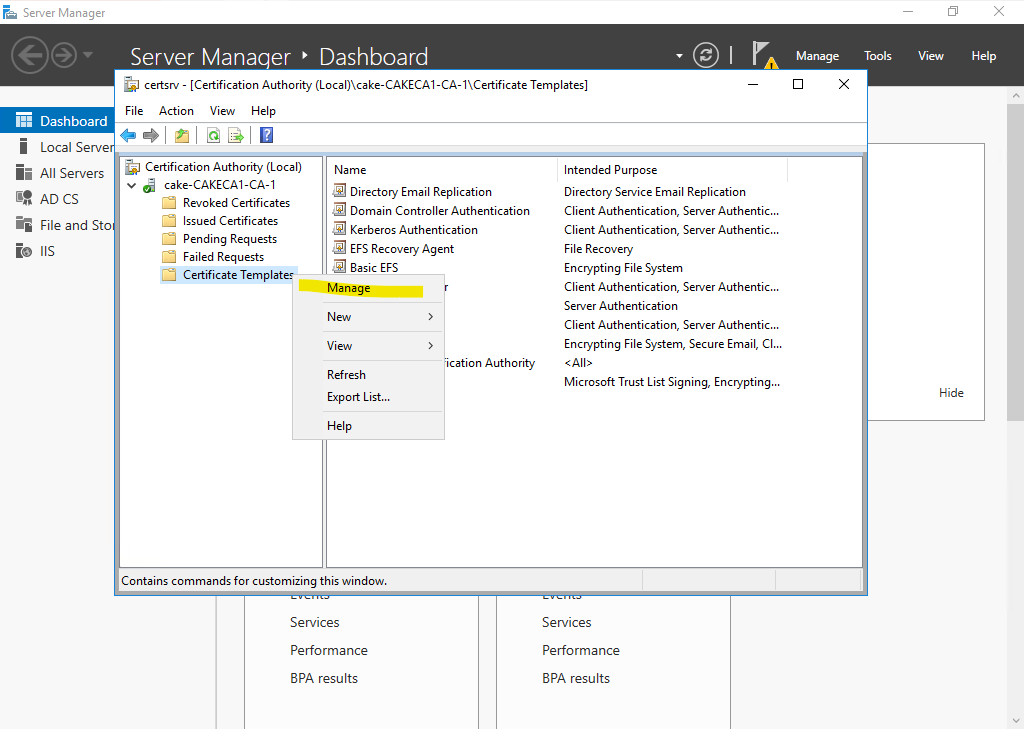Open breadcrumb dropdown arrow near refresh icon
The height and width of the screenshot is (729, 1024).
[679, 56]
